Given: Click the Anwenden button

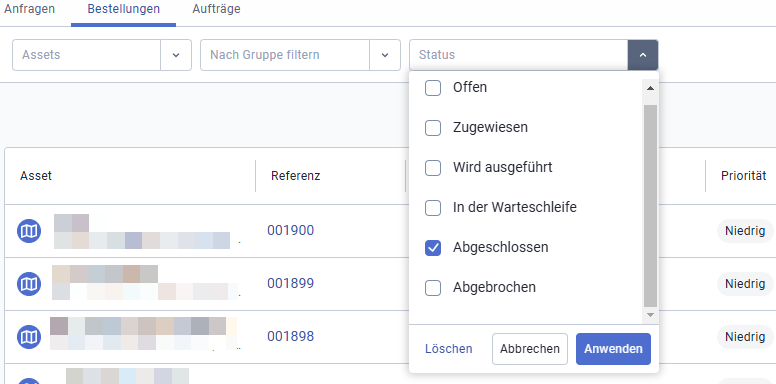Looking at the screenshot, I should pos(613,349).
